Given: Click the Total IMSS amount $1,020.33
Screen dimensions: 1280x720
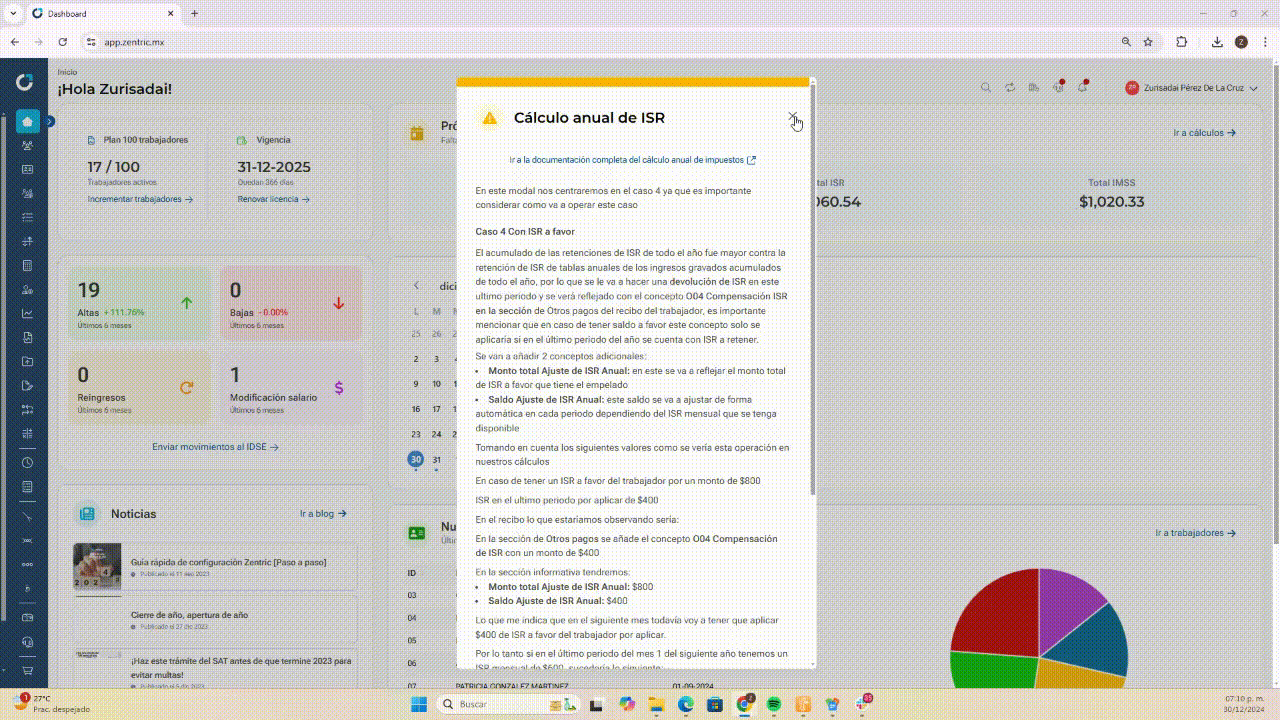Looking at the screenshot, I should click(x=1111, y=202).
